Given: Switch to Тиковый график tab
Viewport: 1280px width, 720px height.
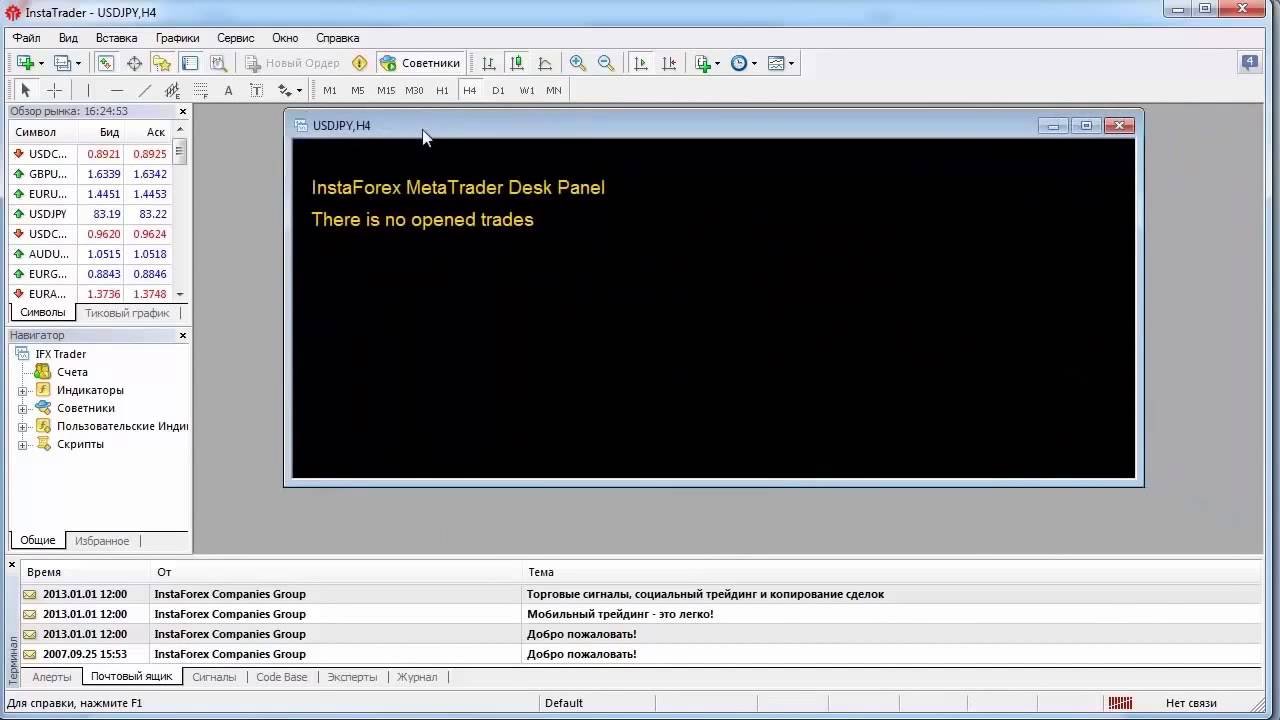Looking at the screenshot, I should (x=127, y=313).
